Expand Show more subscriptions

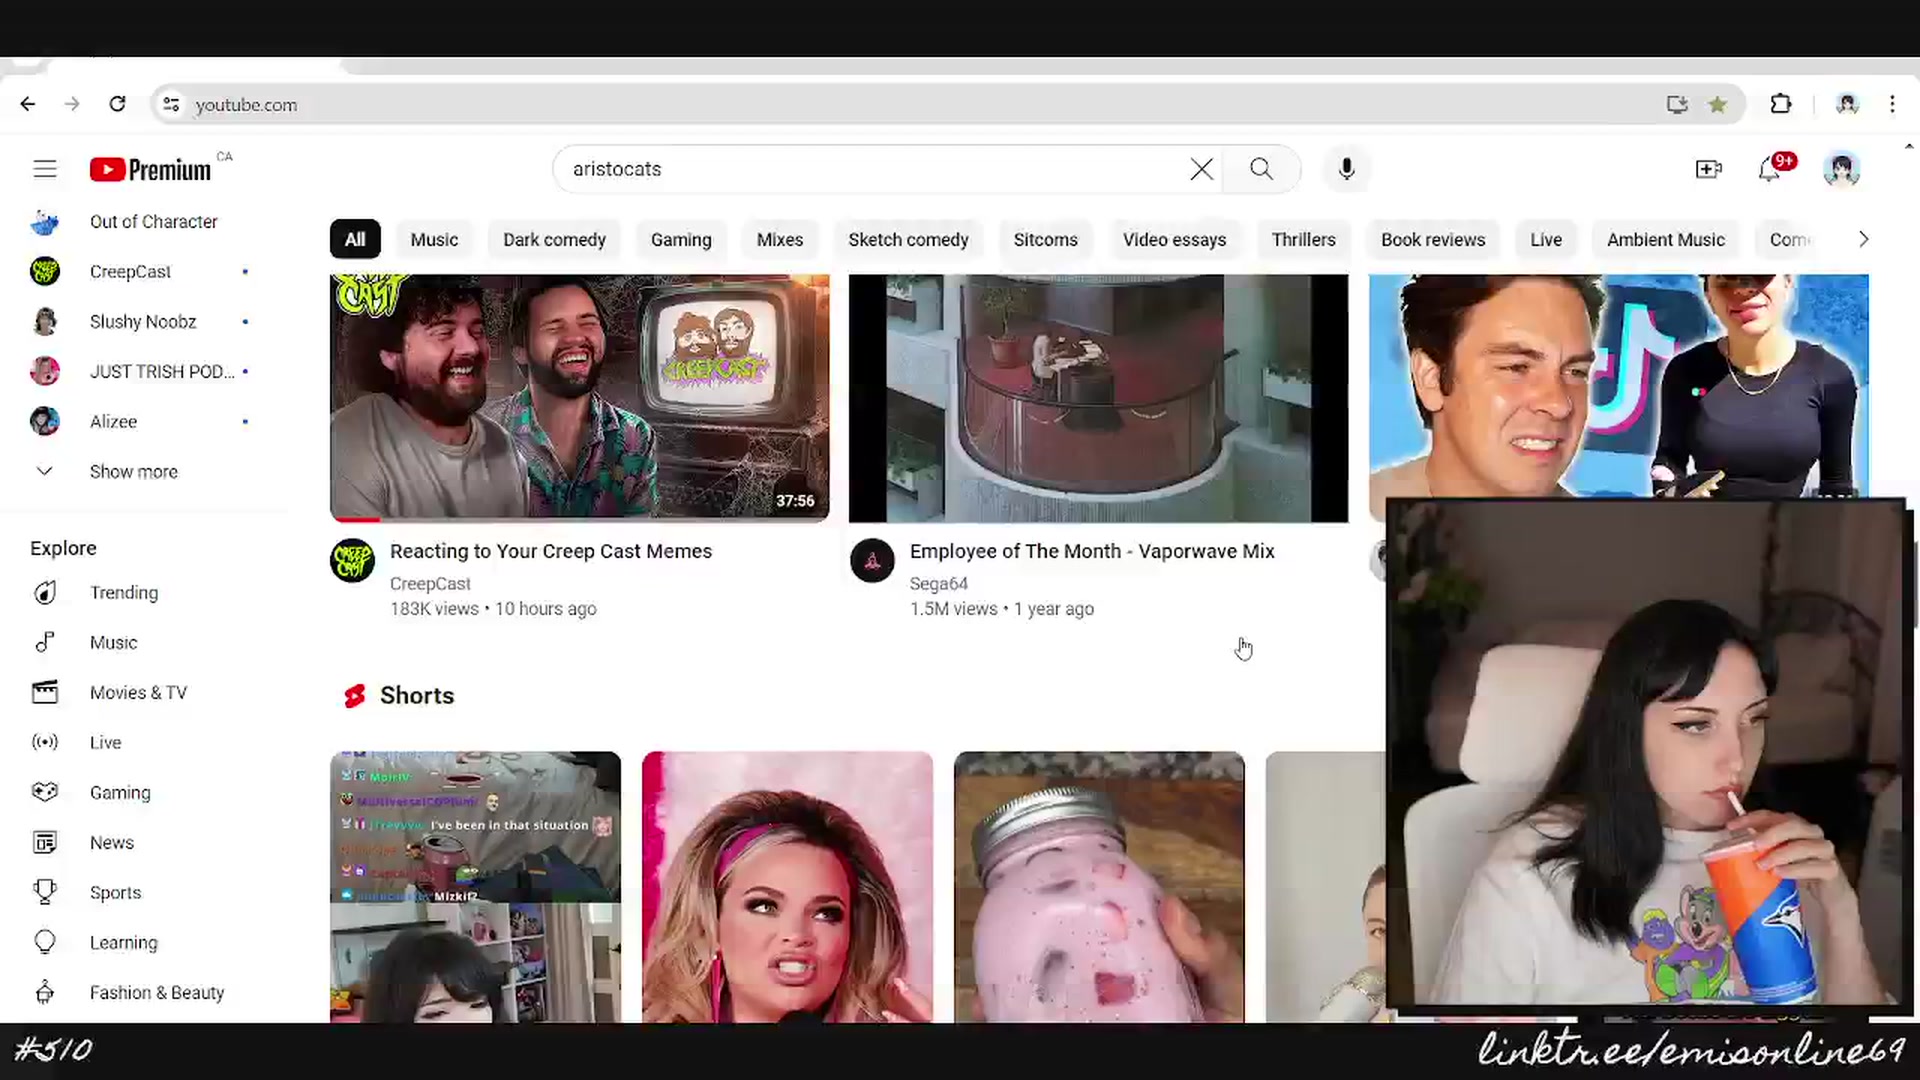click(134, 472)
